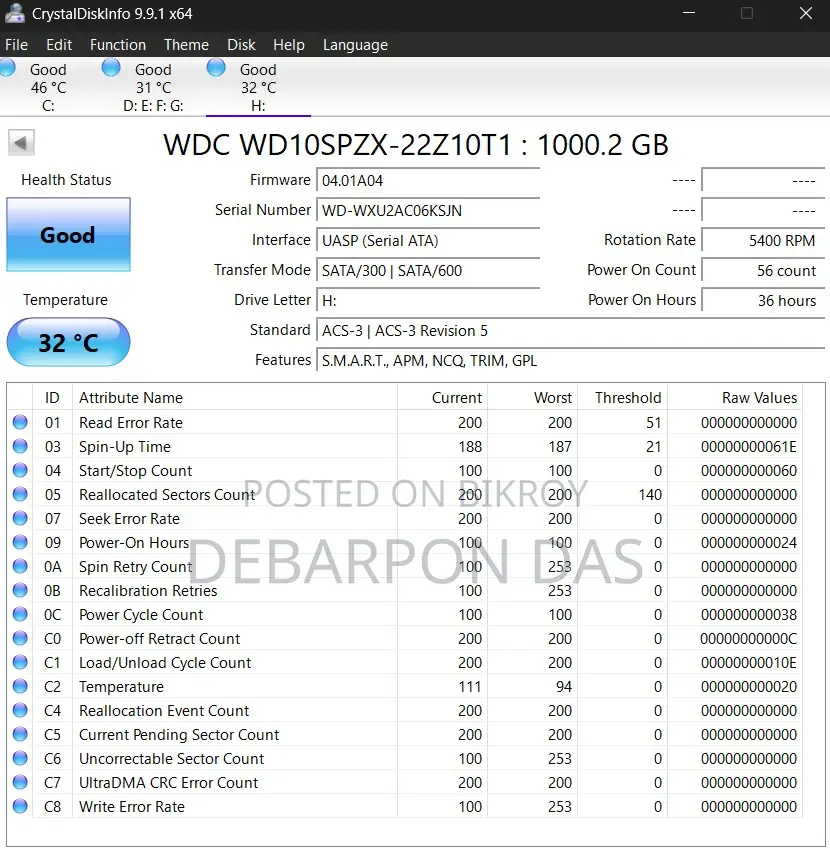Click the status dot for UltraDMA CRC Error Count
Screen dimensions: 830x850
point(20,782)
